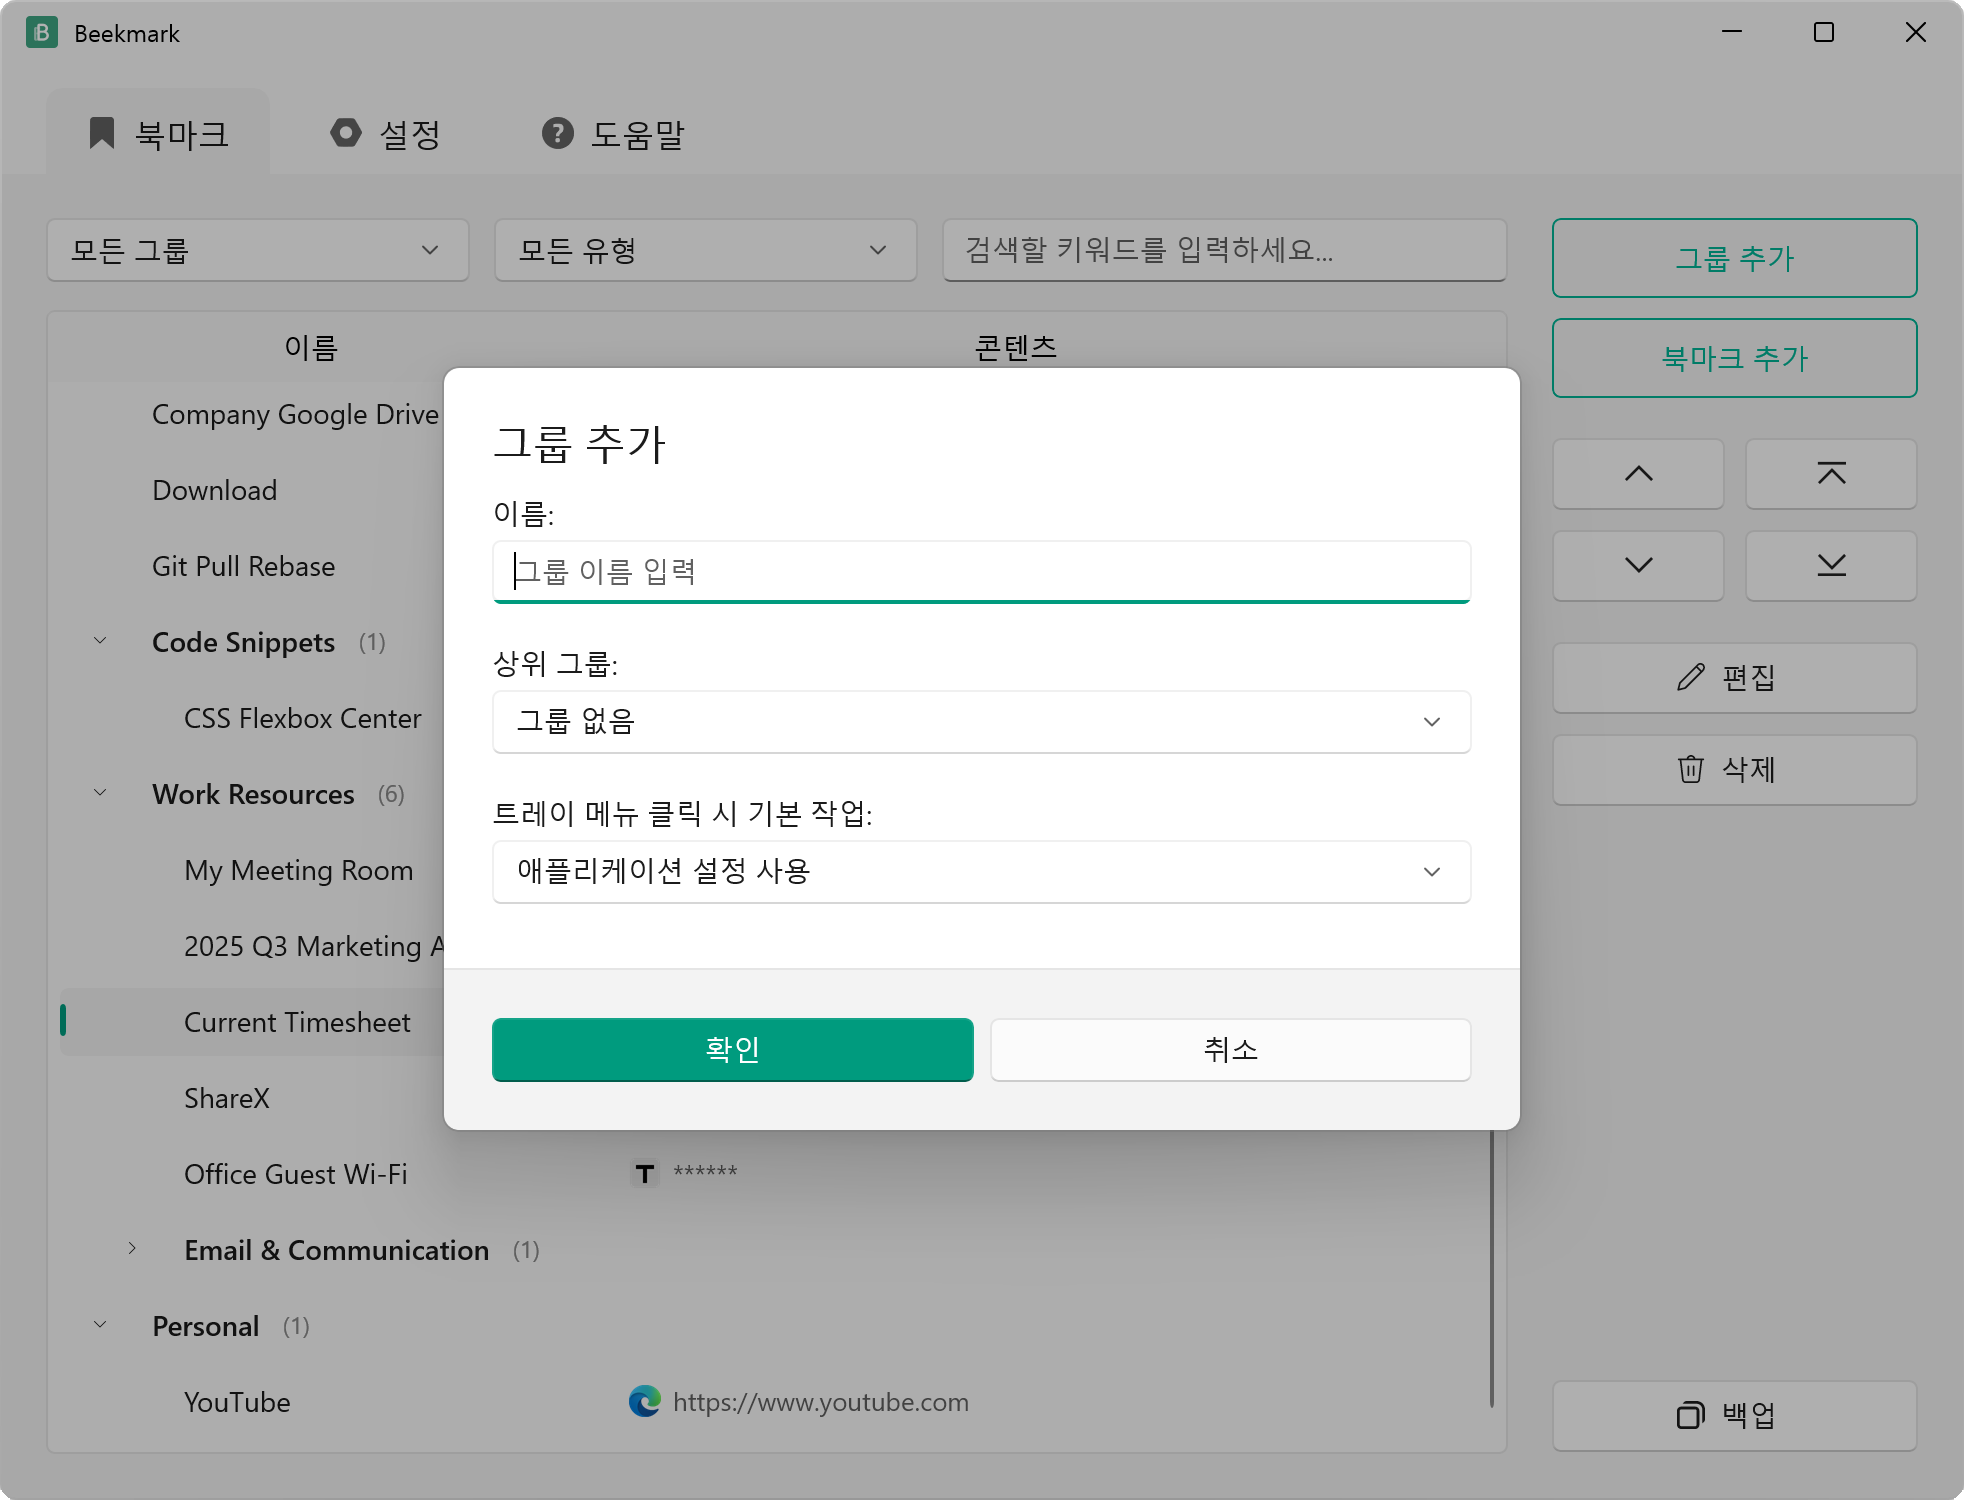Close the Beekmark window

(1916, 32)
